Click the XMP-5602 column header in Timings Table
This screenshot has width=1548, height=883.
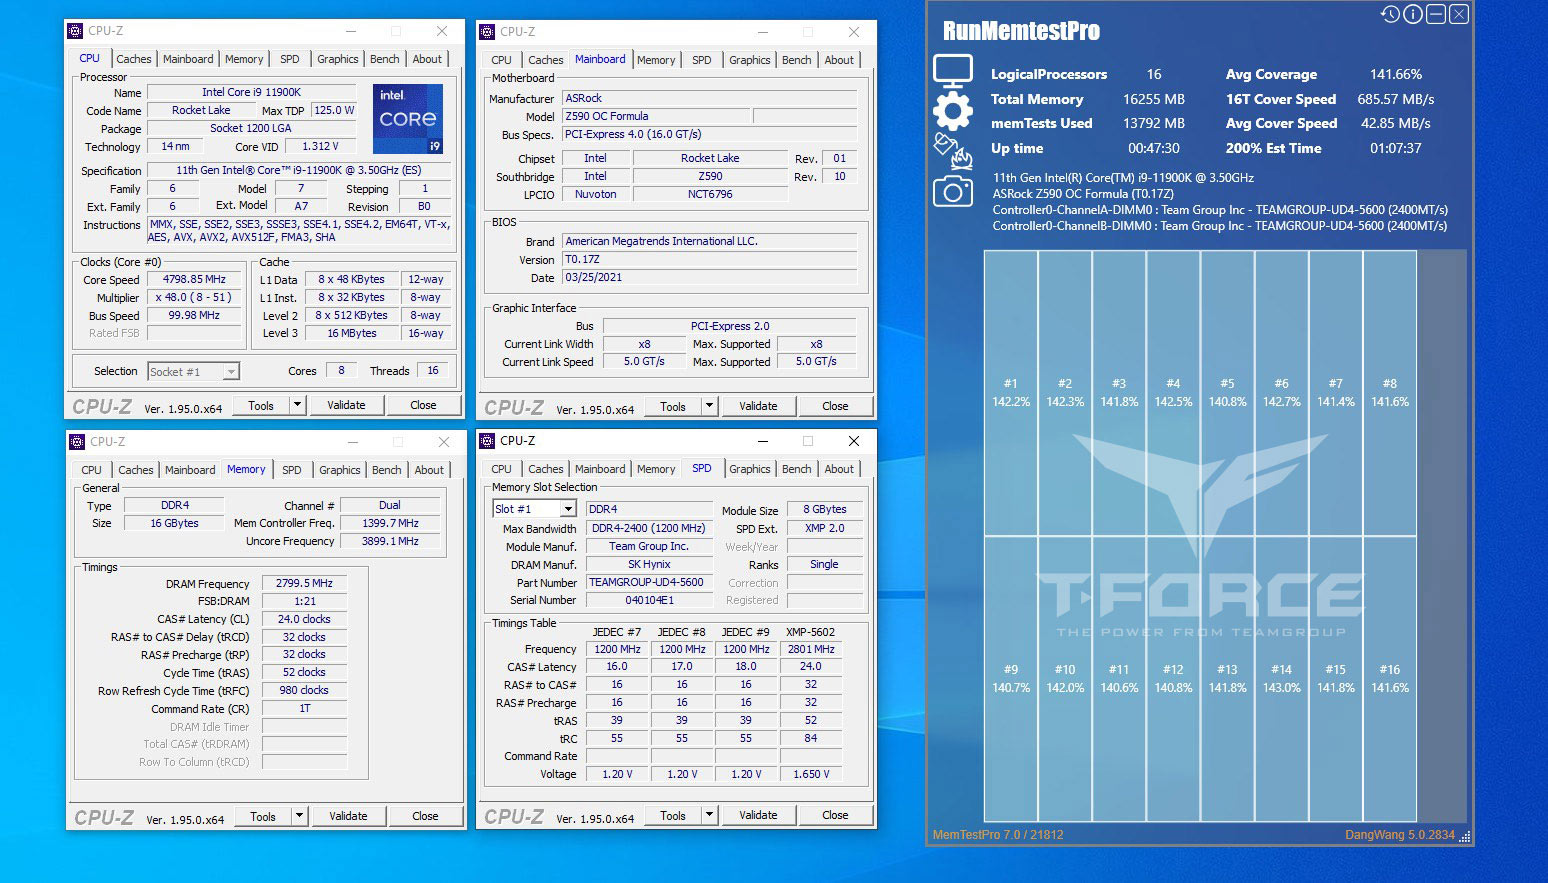coord(810,632)
